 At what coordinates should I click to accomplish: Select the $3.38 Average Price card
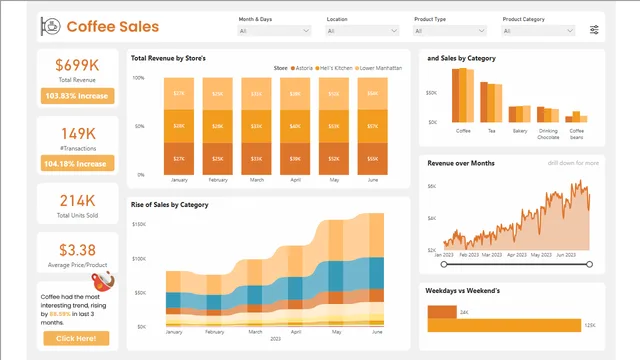(78, 253)
